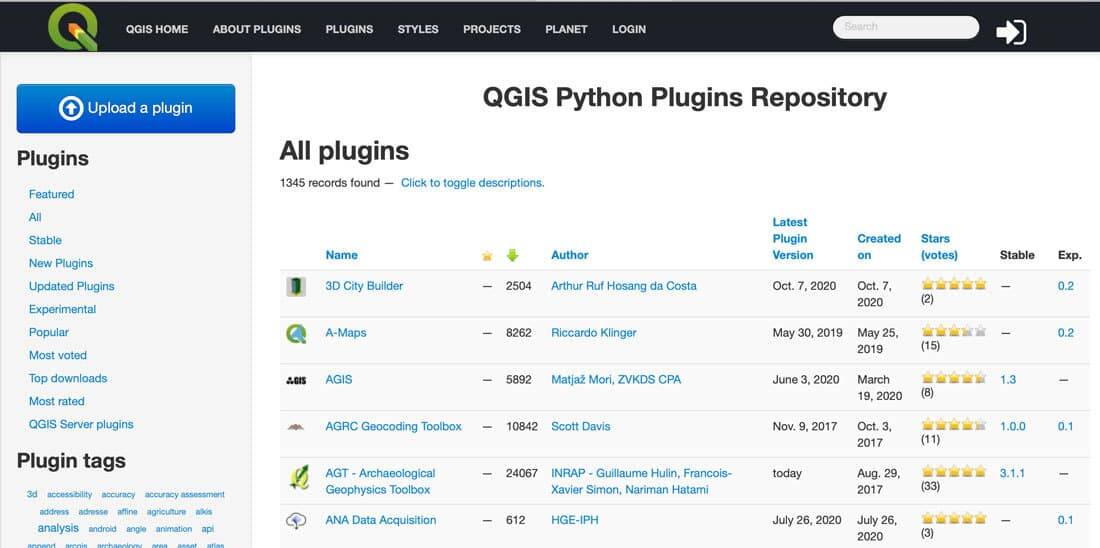The image size is (1100, 548).
Task: Click the 'agriculture' plugin tag
Action: (166, 512)
